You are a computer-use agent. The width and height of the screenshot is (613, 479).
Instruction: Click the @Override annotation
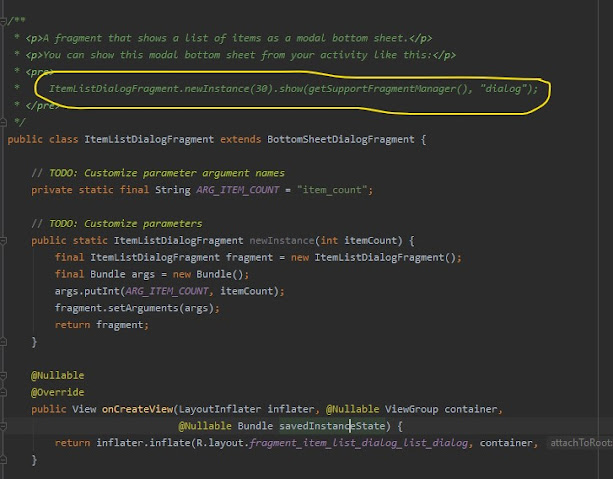pos(57,392)
